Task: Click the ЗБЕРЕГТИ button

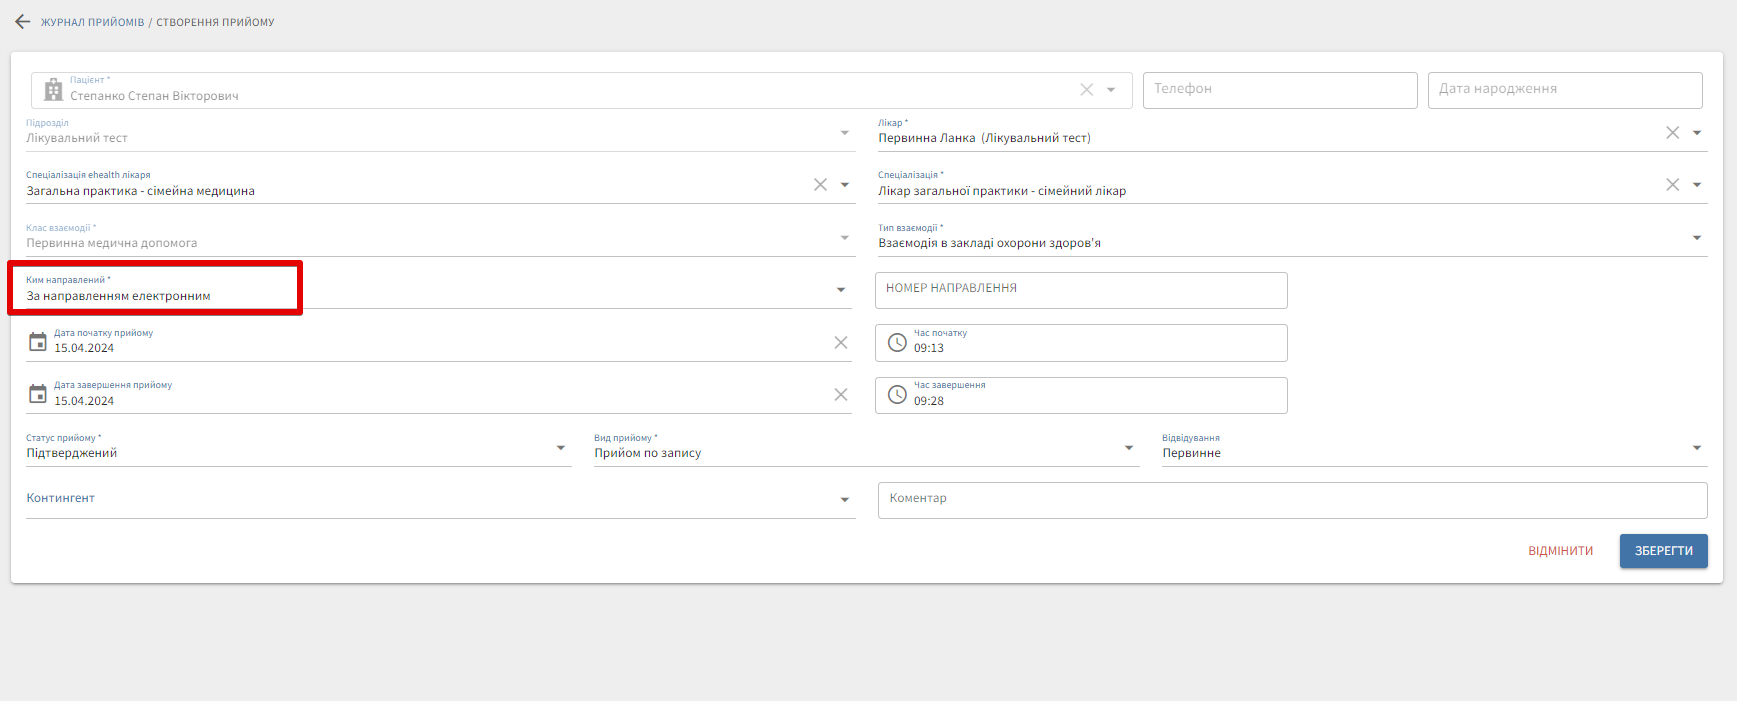Action: 1663,551
